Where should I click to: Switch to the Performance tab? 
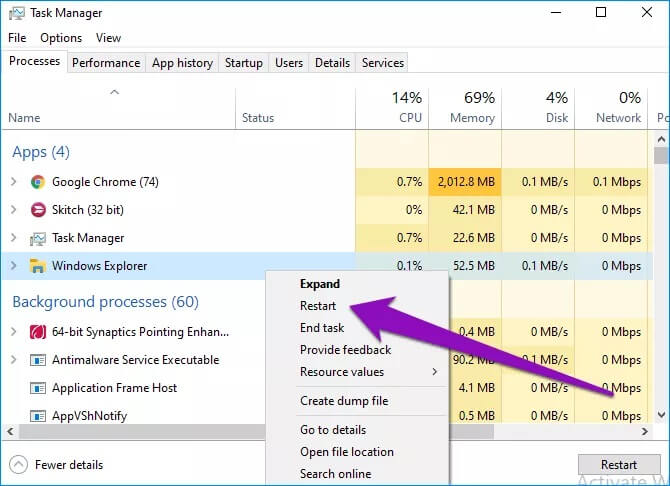106,63
